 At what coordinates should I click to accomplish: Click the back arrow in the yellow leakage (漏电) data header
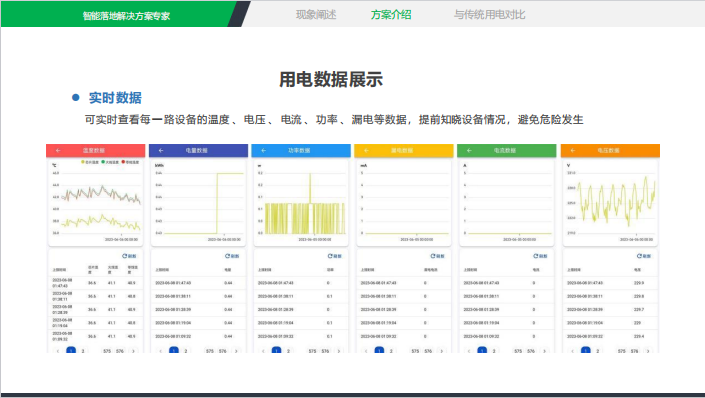click(x=366, y=151)
